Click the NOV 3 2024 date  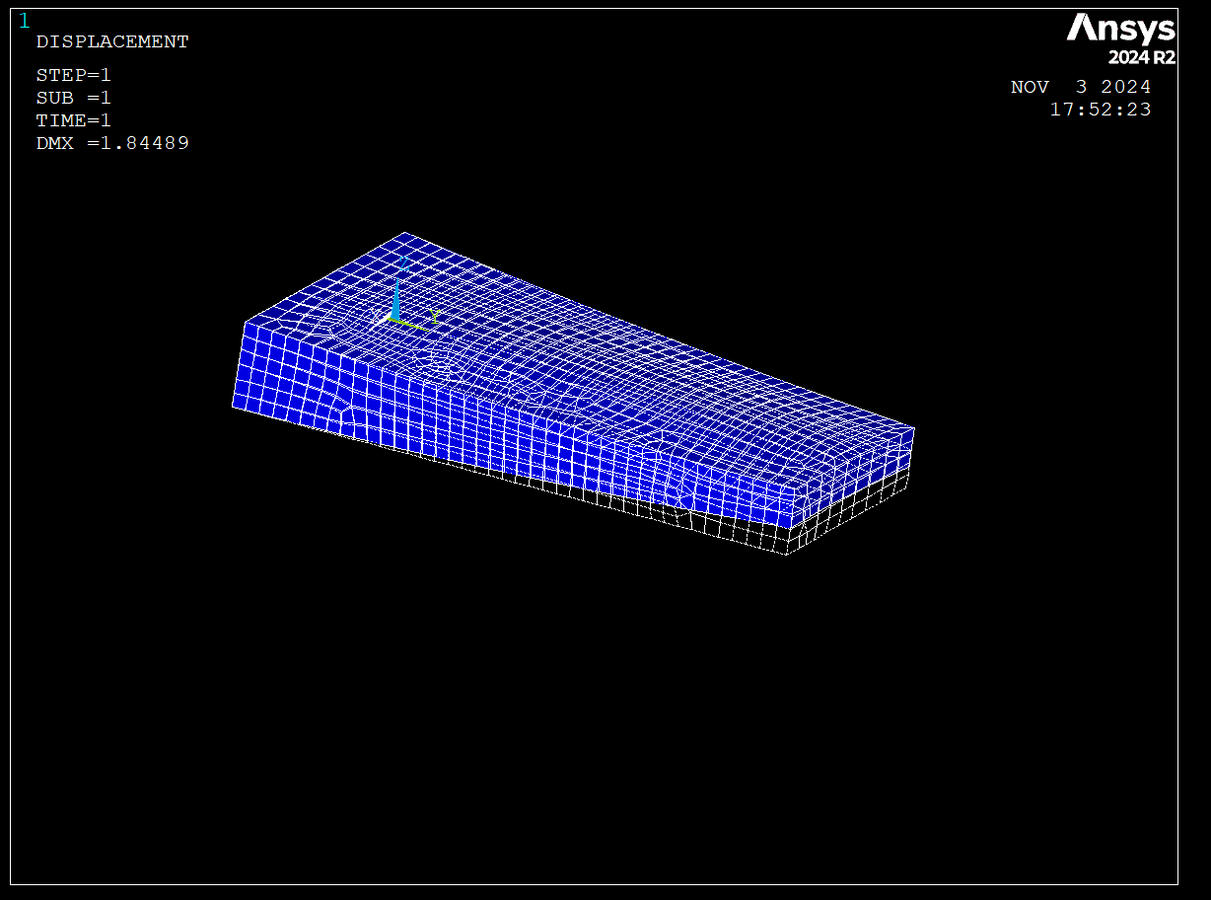click(x=1080, y=88)
